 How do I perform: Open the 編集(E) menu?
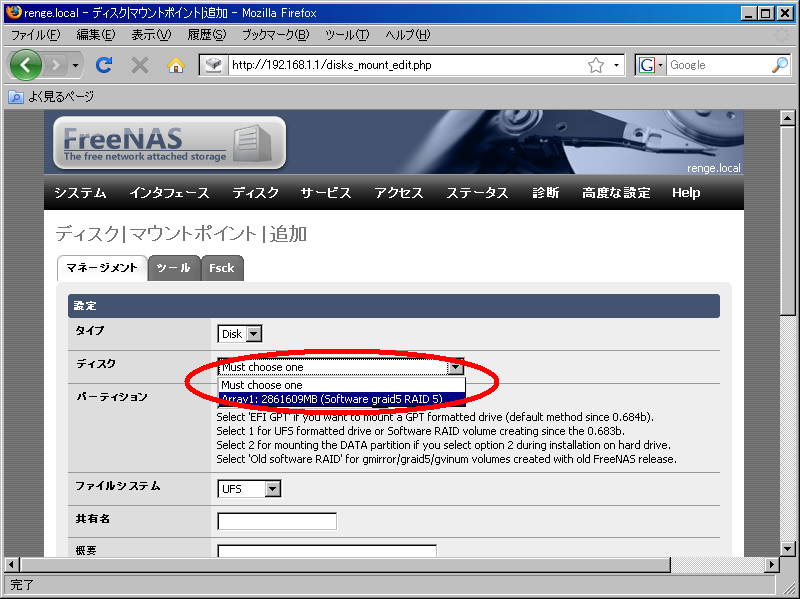95,35
